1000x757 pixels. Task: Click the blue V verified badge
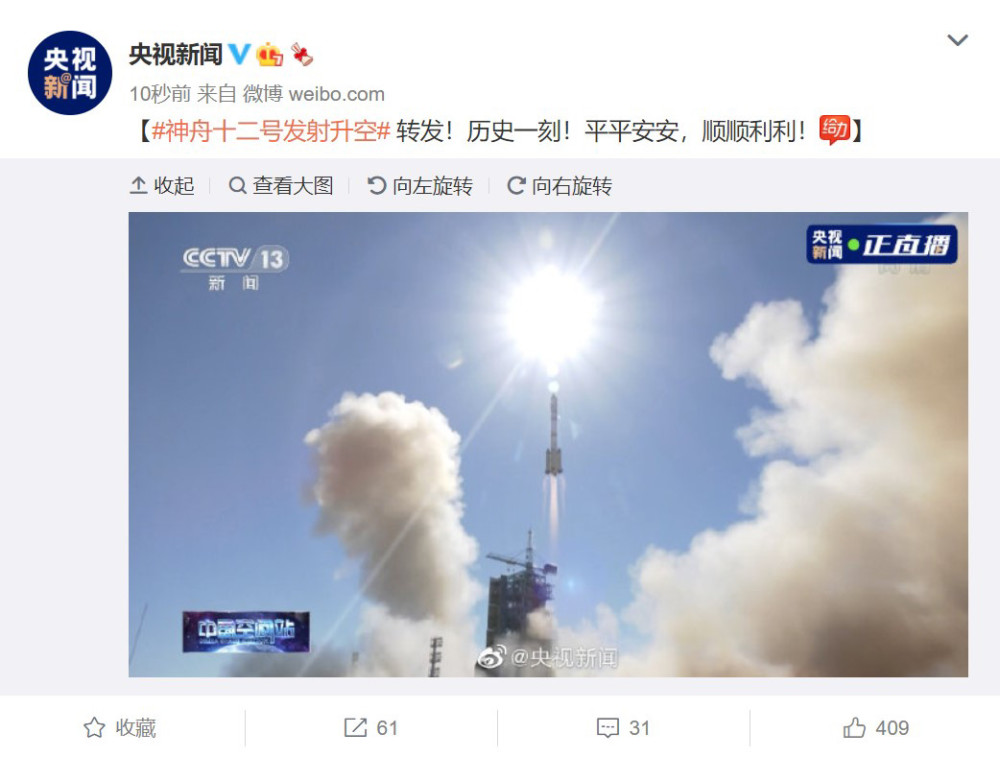(x=239, y=54)
